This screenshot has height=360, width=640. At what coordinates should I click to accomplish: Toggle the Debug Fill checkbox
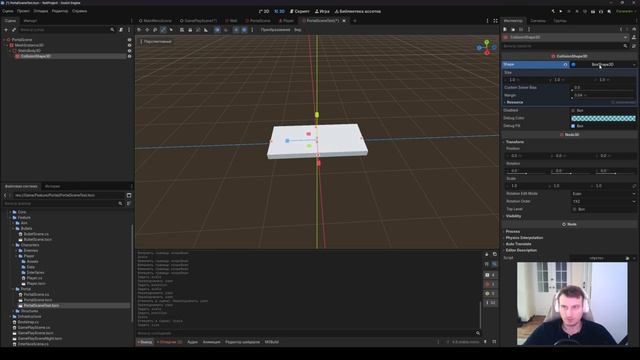point(573,126)
